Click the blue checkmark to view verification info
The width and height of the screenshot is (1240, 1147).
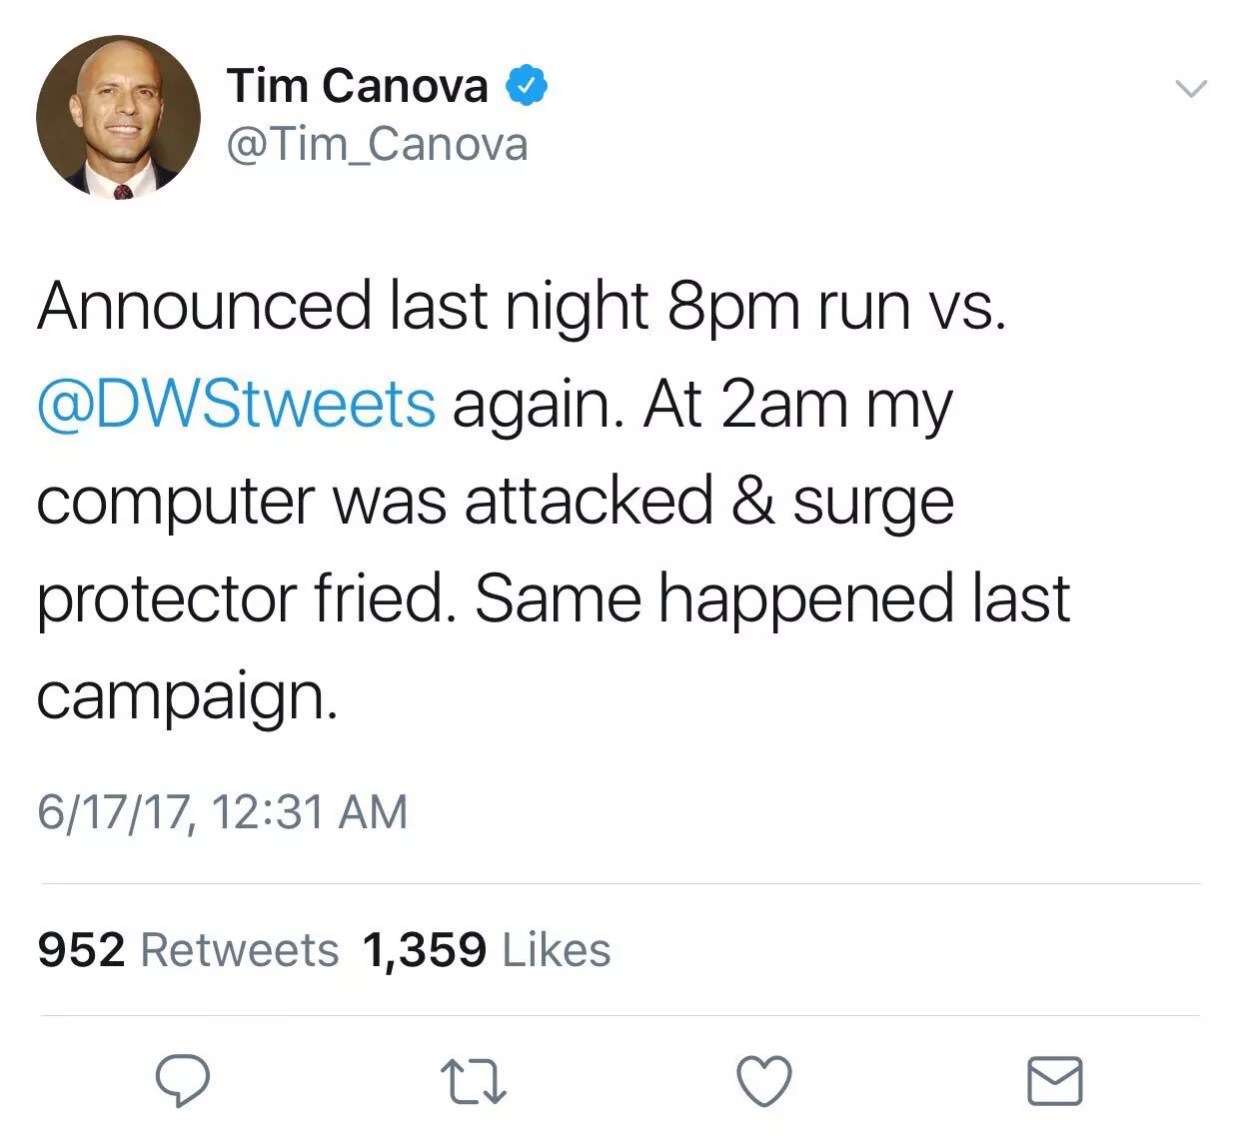[x=525, y=84]
